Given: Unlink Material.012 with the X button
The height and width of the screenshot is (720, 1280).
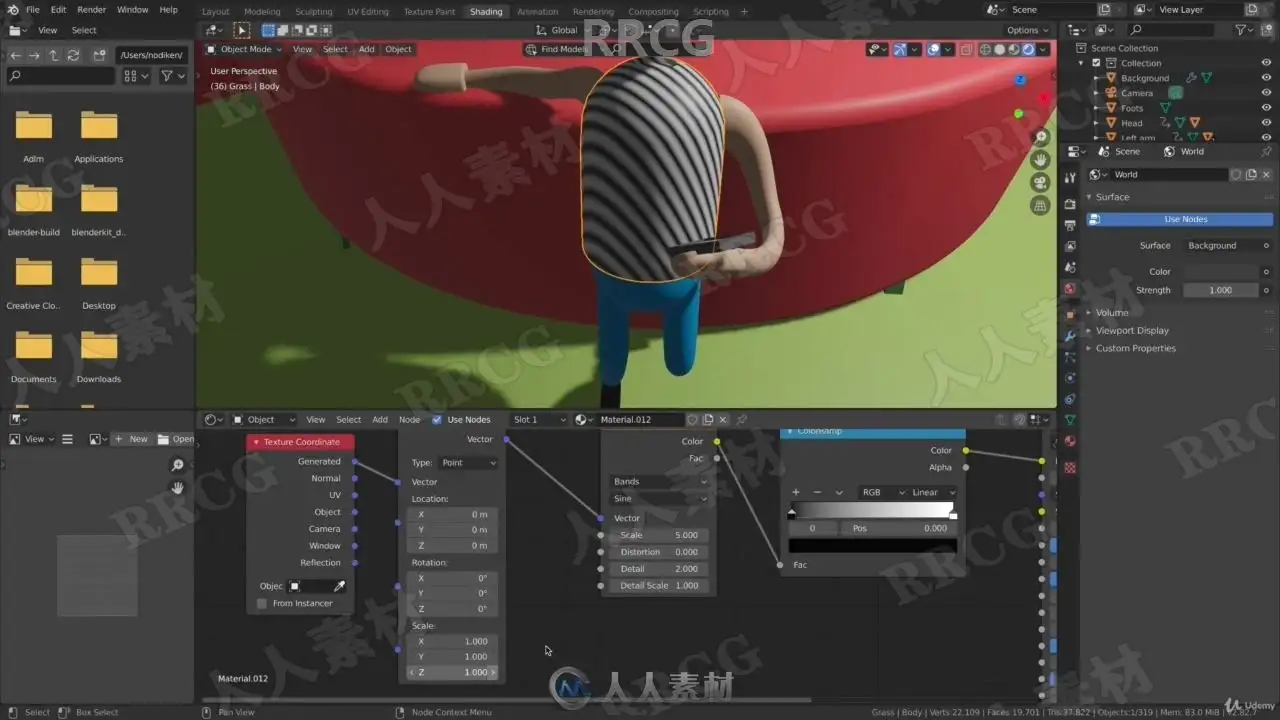Looking at the screenshot, I should [x=723, y=420].
